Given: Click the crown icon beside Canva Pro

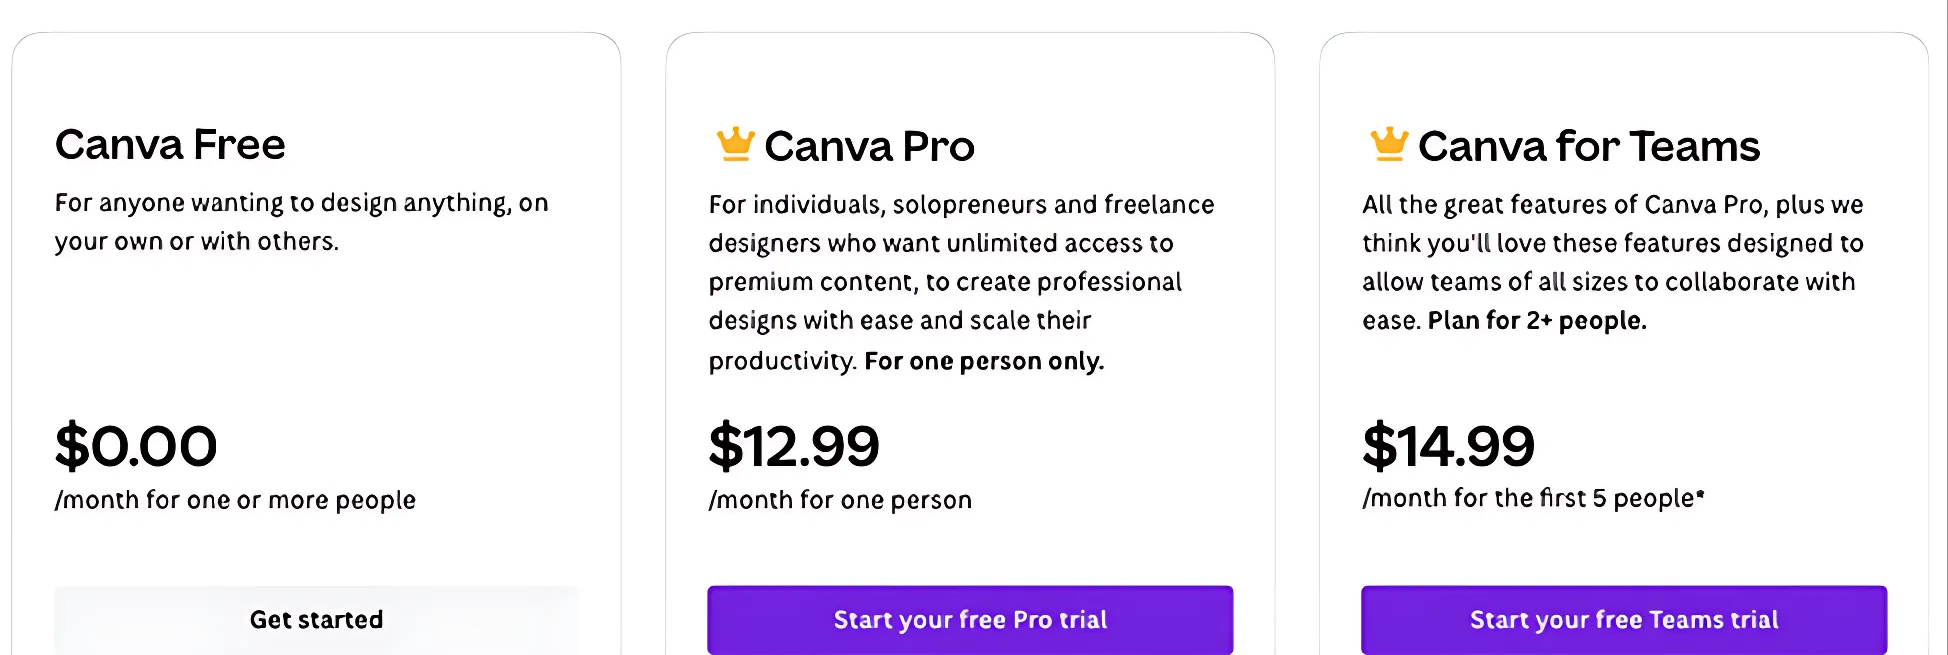Looking at the screenshot, I should [735, 145].
